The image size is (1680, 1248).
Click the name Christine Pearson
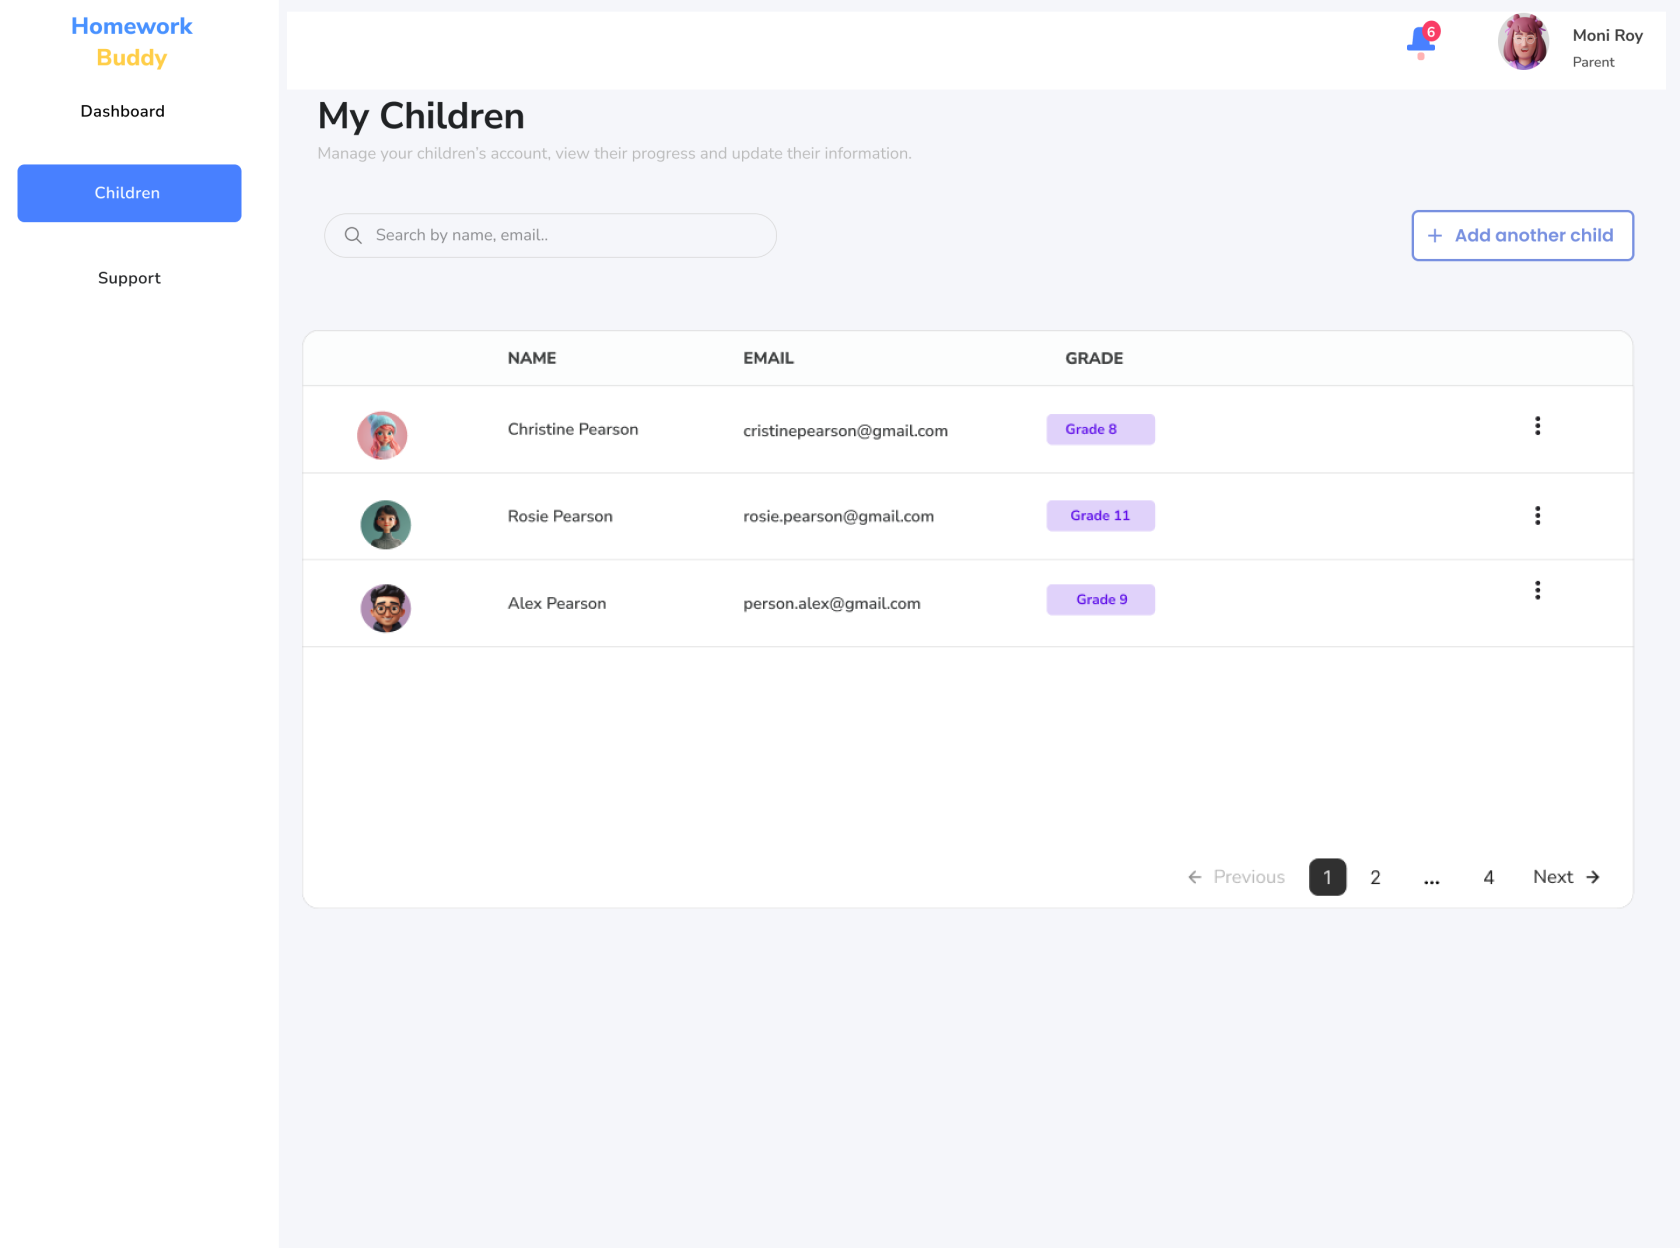click(x=572, y=429)
